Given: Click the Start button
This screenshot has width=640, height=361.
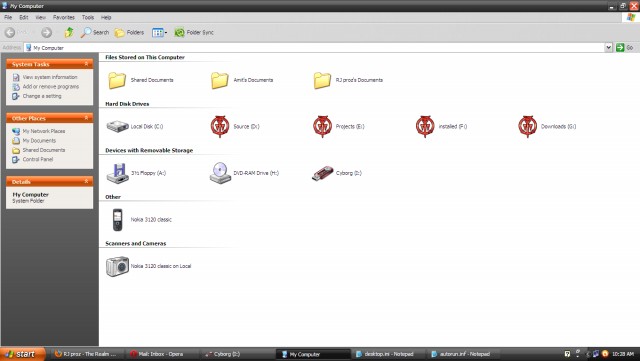Looking at the screenshot, I should pyautogui.click(x=22, y=354).
